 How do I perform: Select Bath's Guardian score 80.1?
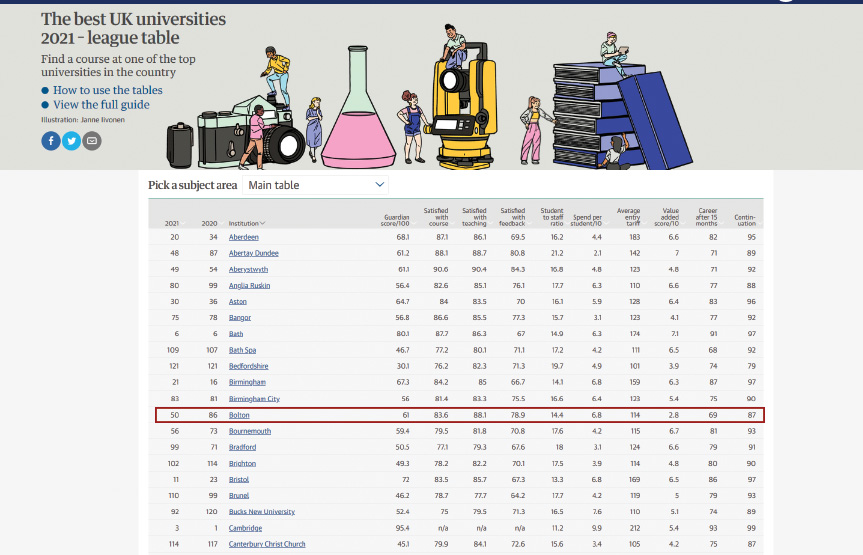(x=403, y=334)
